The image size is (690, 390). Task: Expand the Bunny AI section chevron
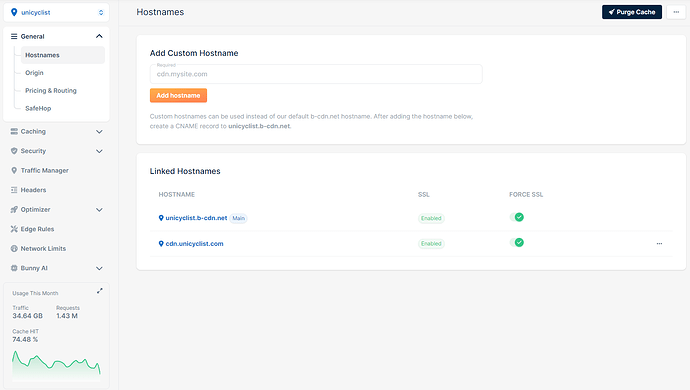coord(99,268)
